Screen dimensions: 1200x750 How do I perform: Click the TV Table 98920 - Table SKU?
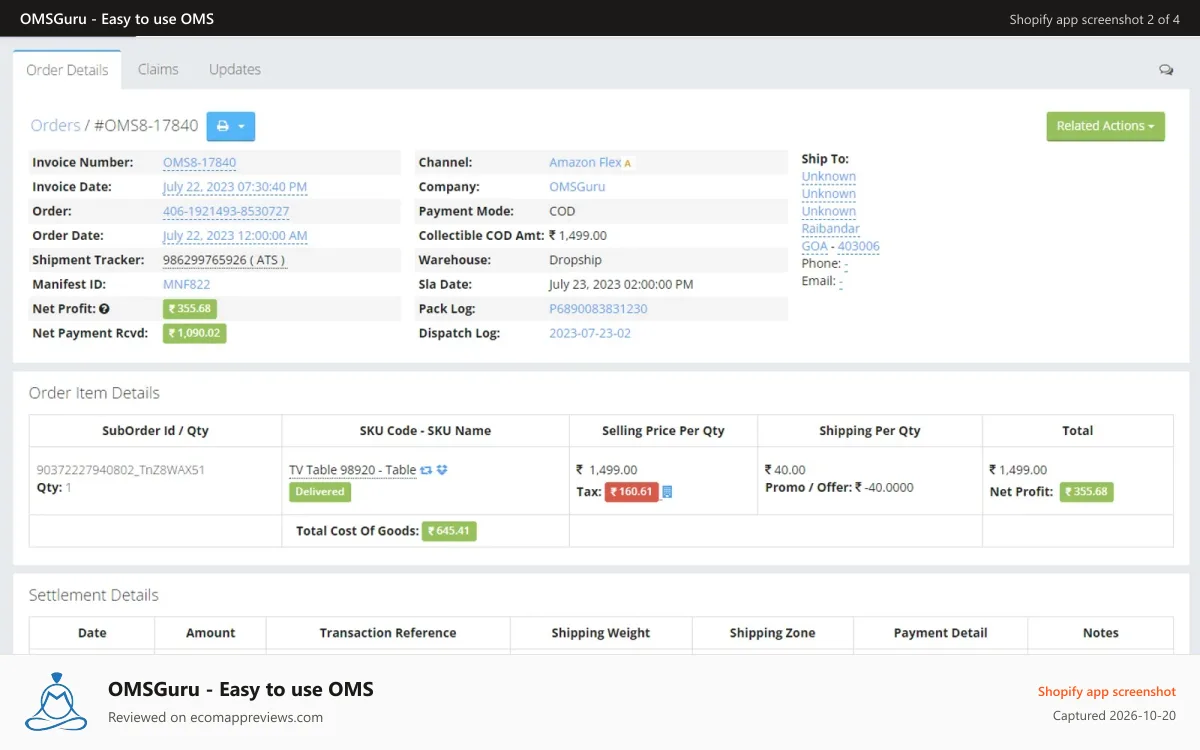tap(352, 470)
